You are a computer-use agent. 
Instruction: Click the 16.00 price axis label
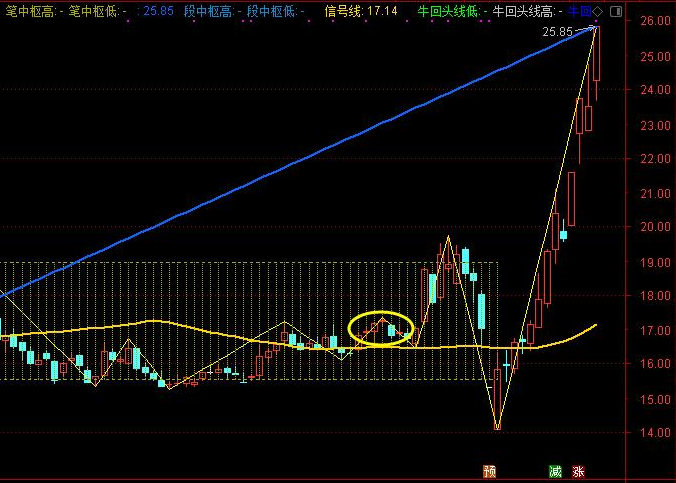click(655, 363)
